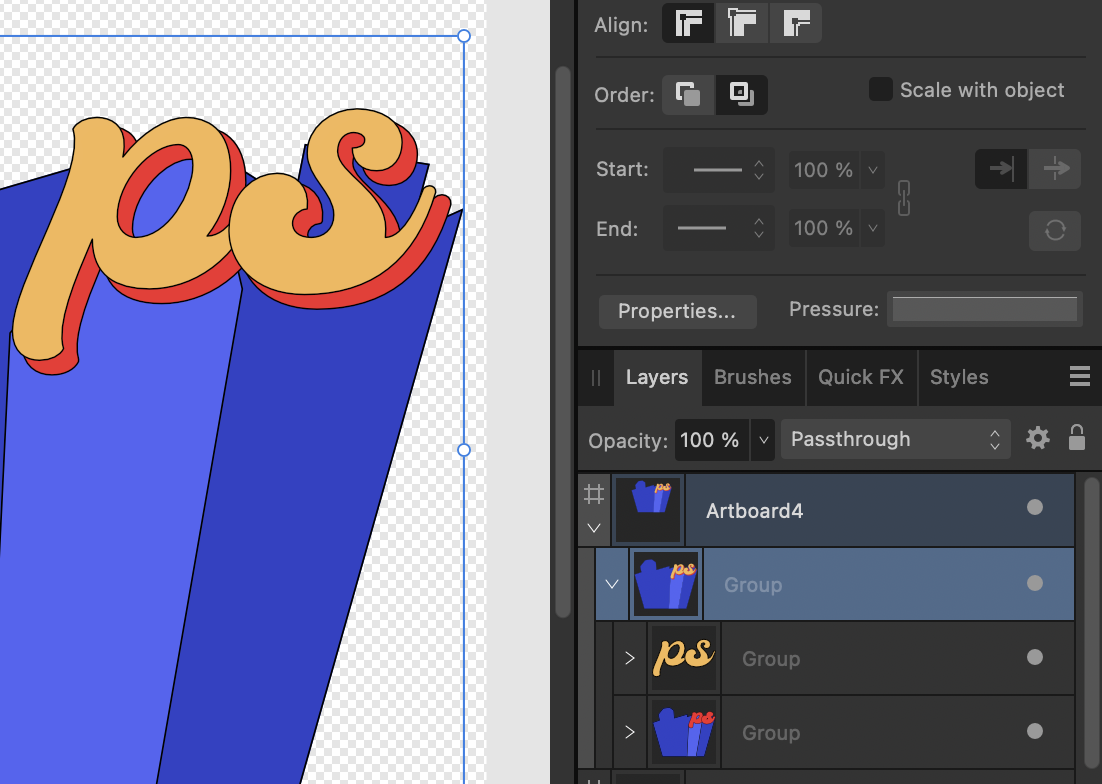Enable Scale with object checkbox

click(880, 90)
